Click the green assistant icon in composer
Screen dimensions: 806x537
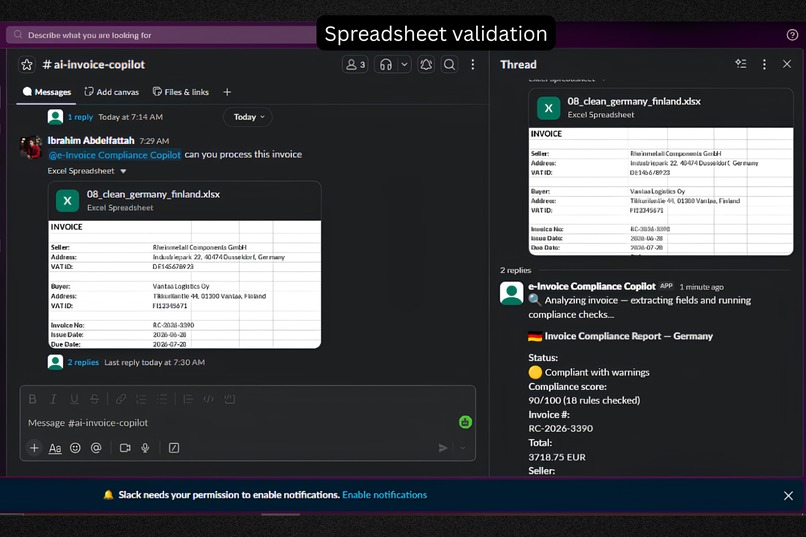click(x=465, y=422)
